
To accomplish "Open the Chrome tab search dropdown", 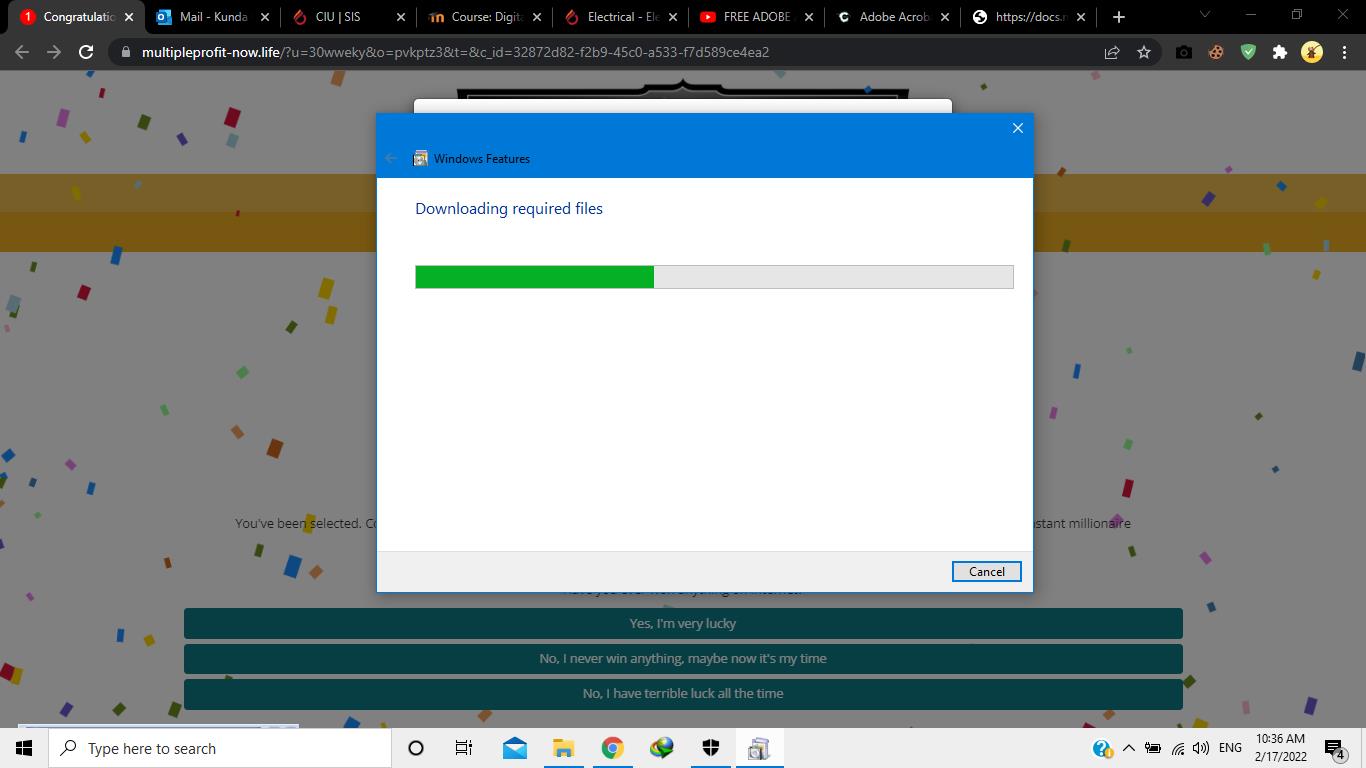I will pyautogui.click(x=1204, y=16).
